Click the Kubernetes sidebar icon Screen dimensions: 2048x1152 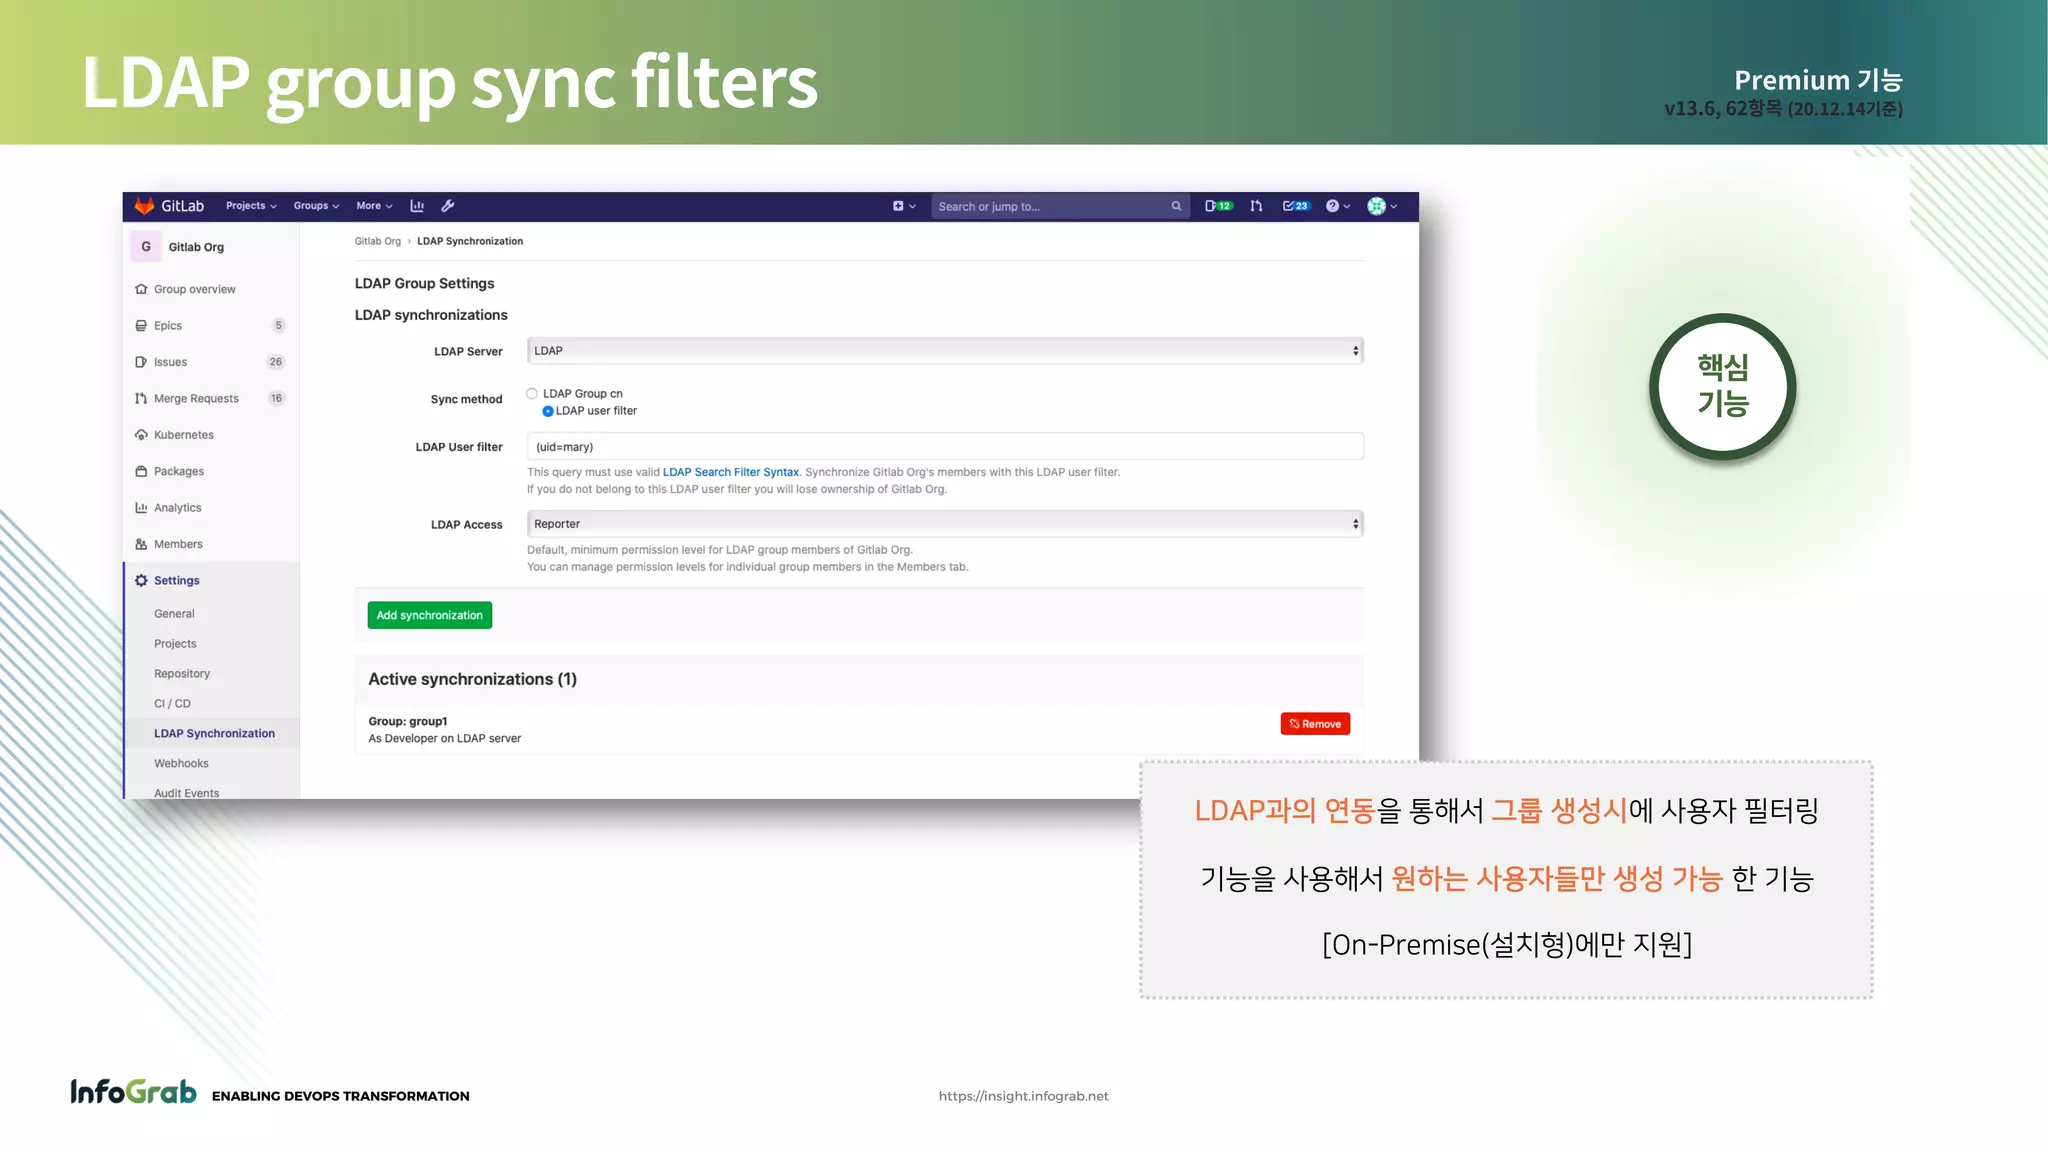(x=141, y=435)
